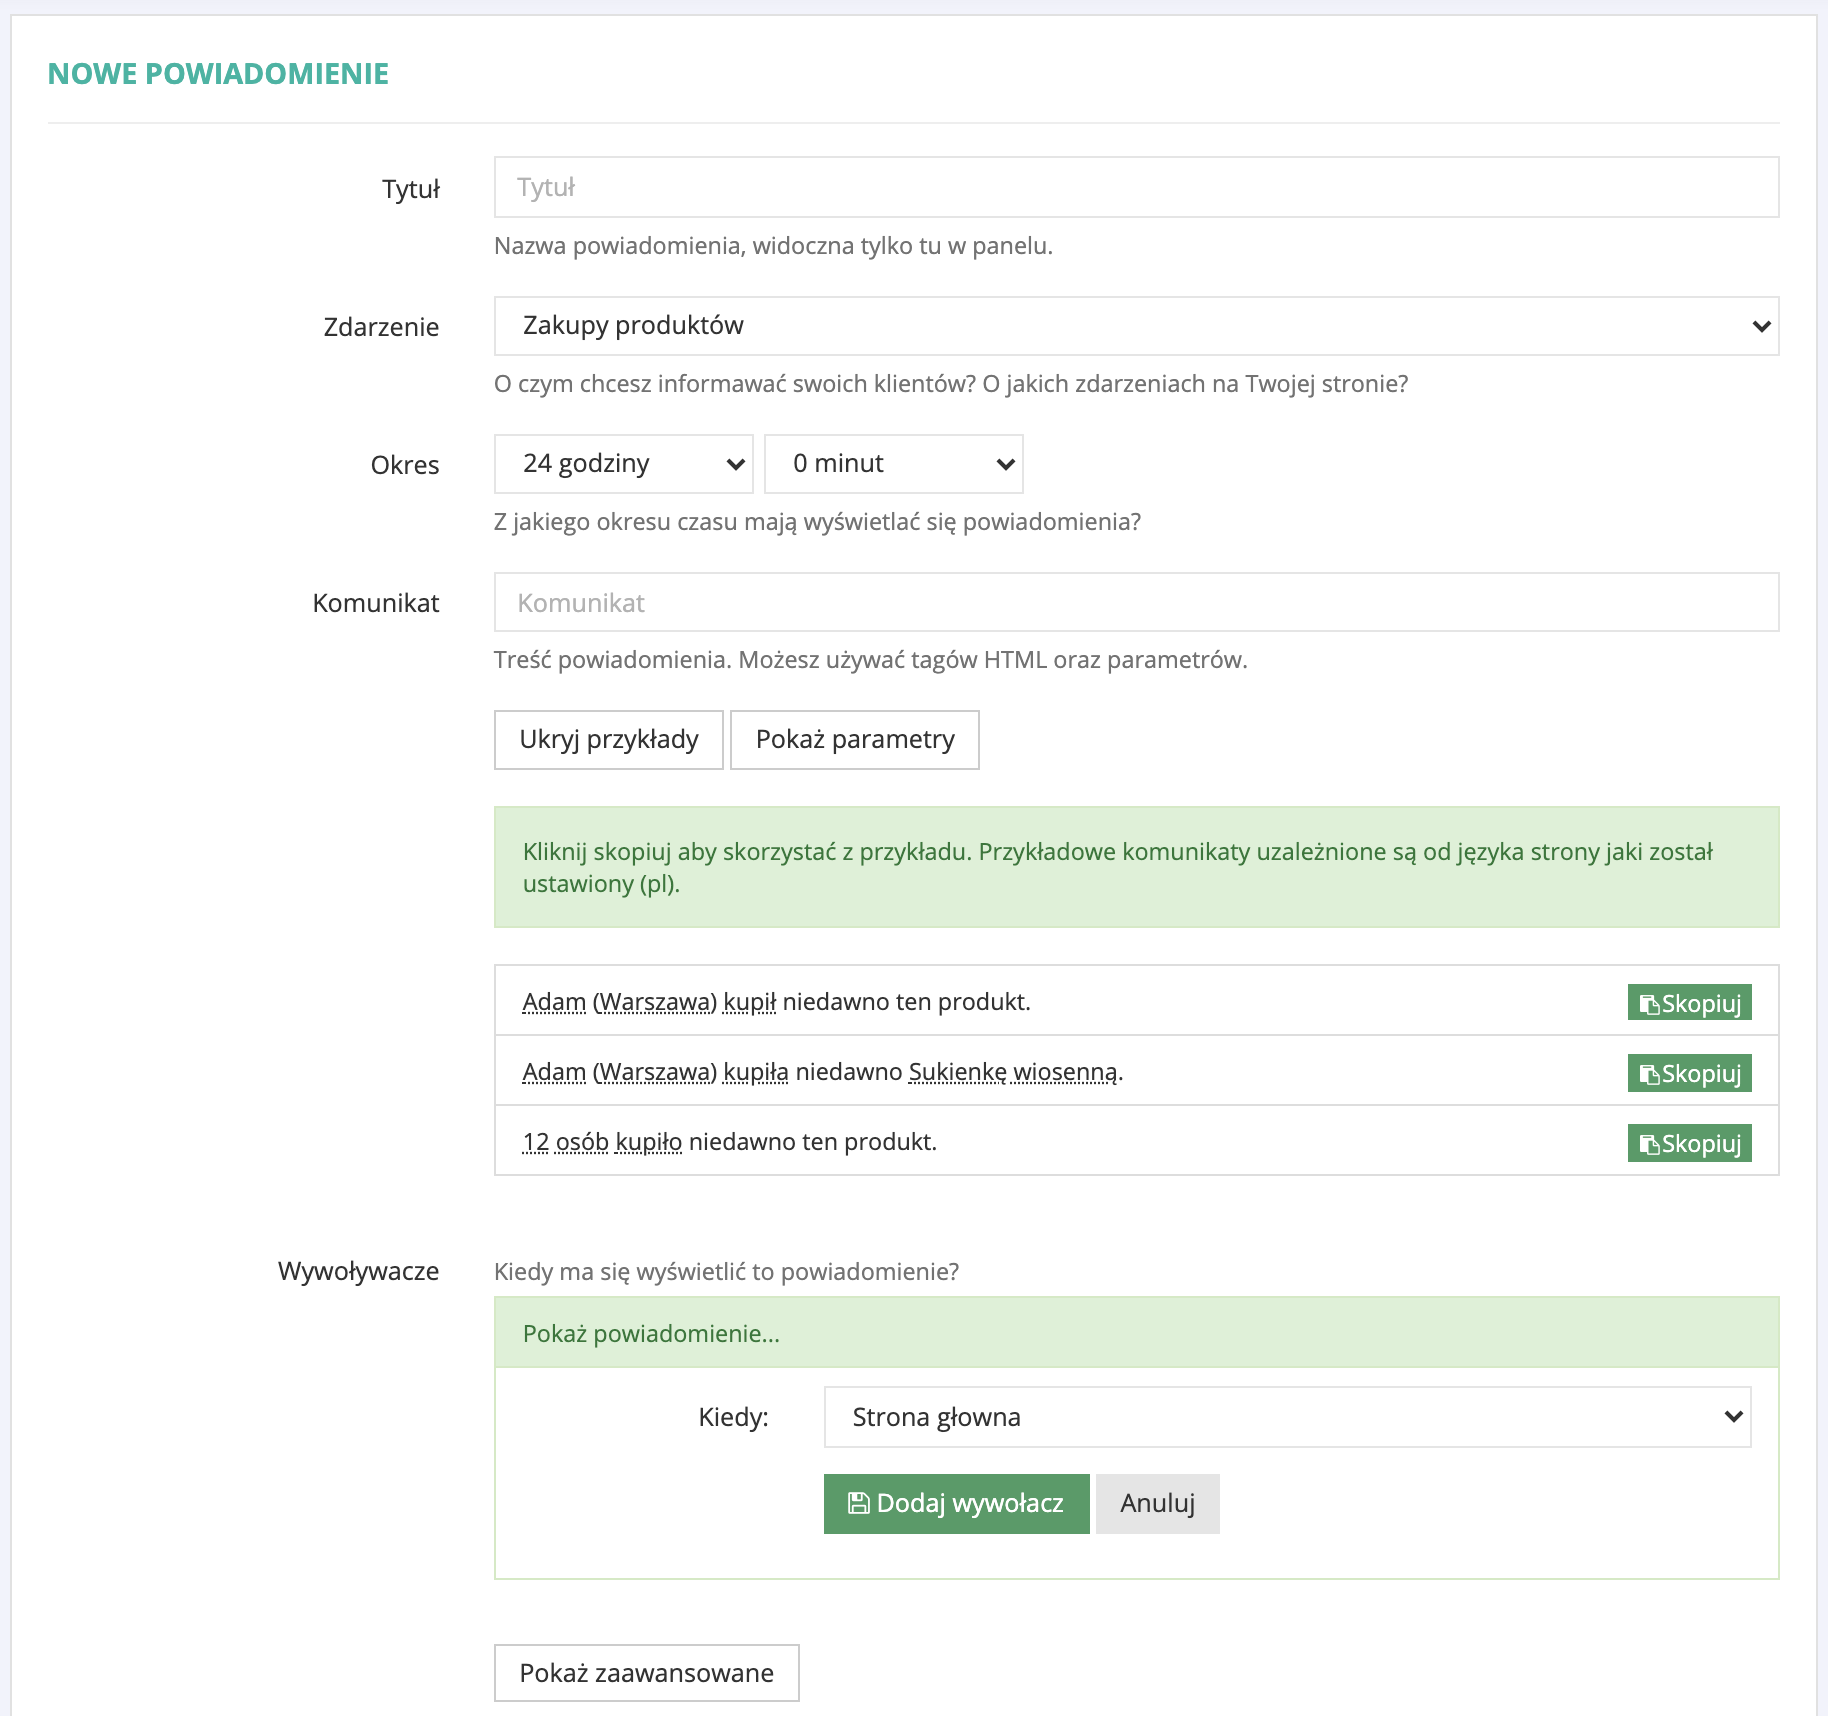Image resolution: width=1828 pixels, height=1716 pixels.
Task: Cancel the trigger with Anuluj
Action: (1157, 1503)
